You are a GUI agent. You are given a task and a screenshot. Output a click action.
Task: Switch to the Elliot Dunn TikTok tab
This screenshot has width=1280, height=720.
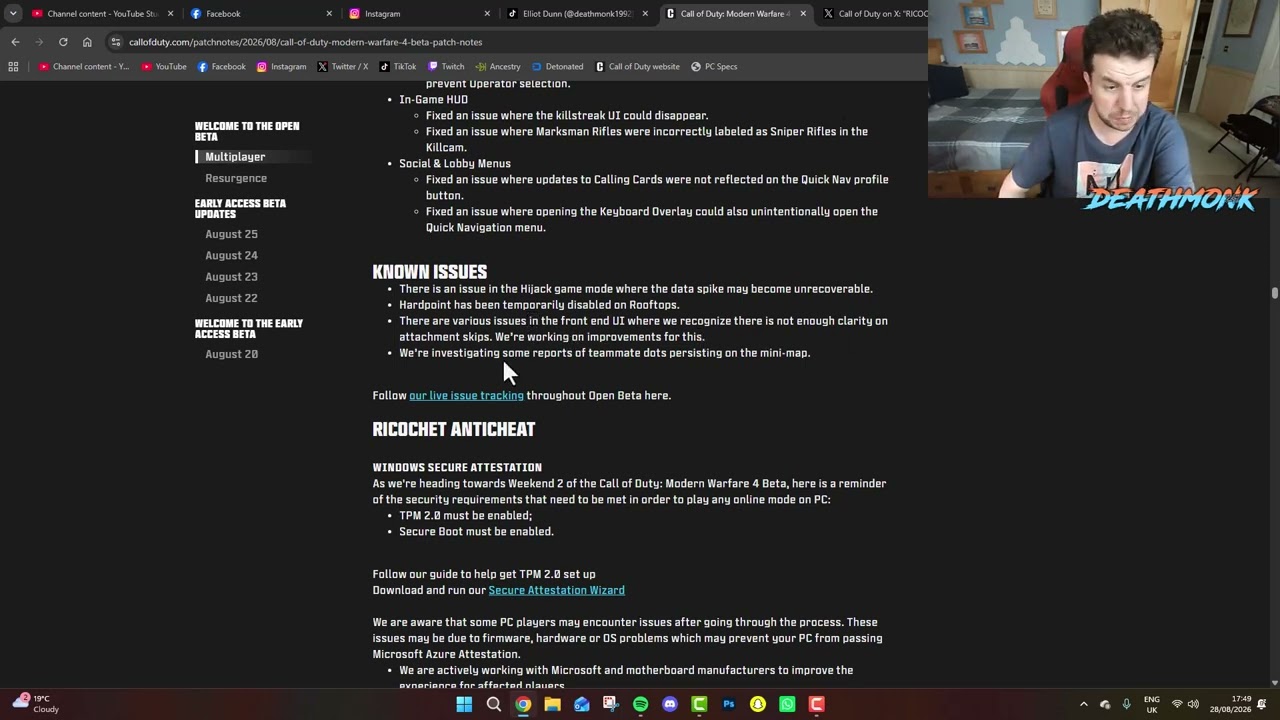(x=577, y=14)
